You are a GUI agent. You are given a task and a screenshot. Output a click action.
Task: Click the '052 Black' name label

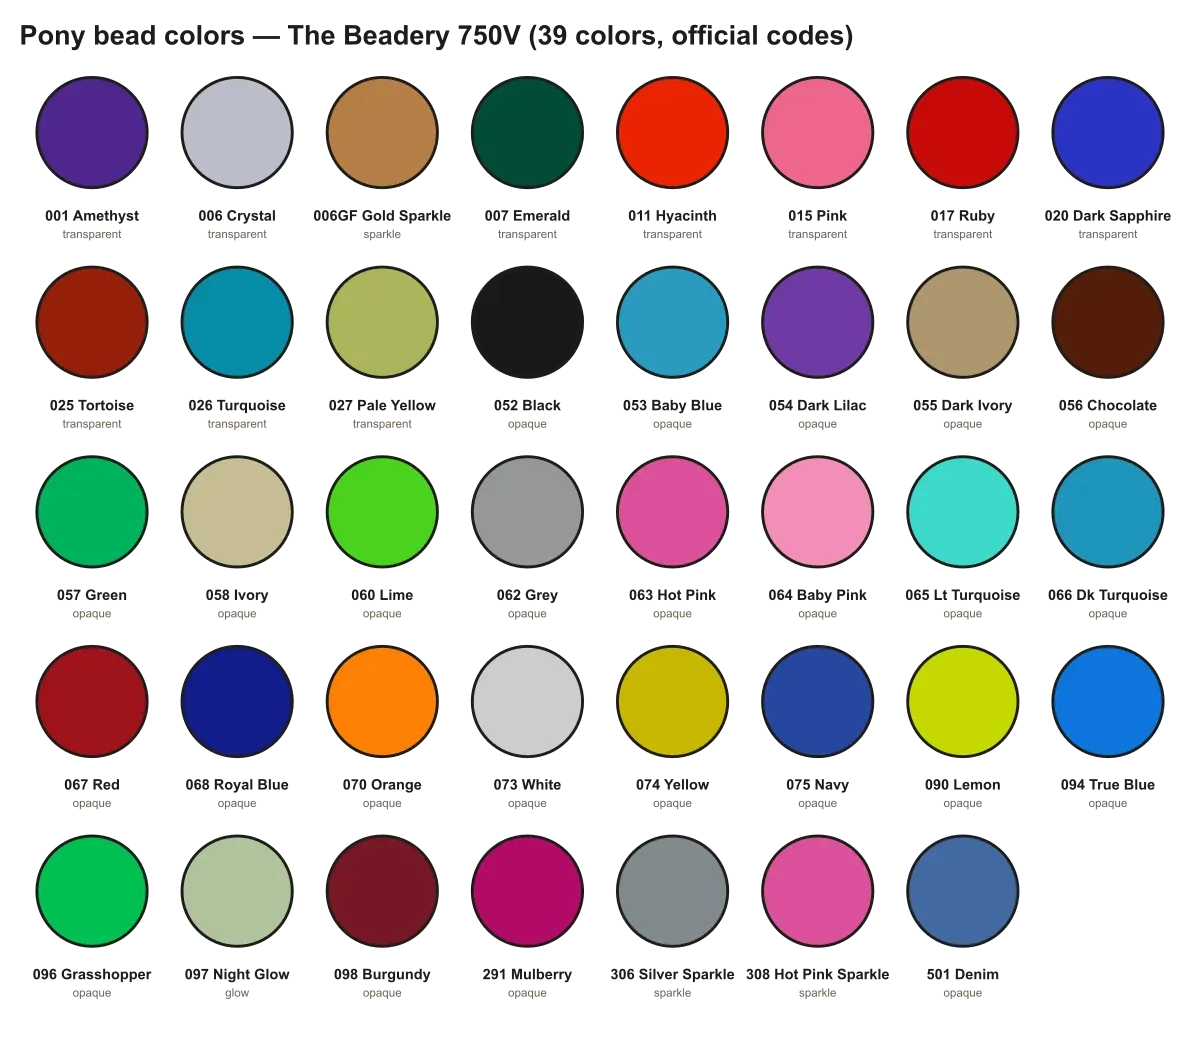(527, 406)
